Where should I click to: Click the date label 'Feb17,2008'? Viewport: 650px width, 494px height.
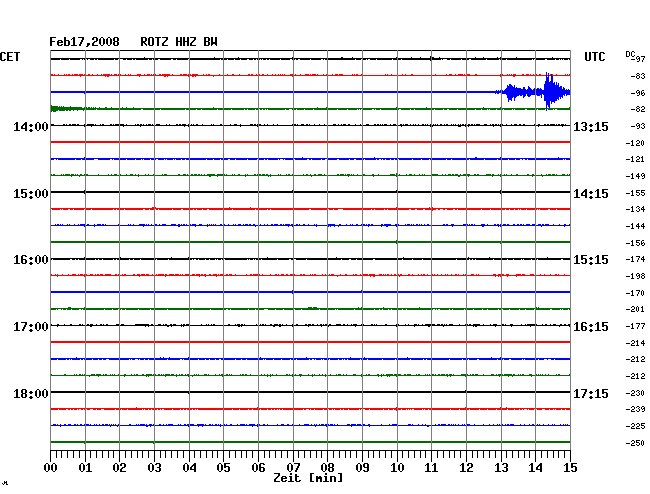point(84,42)
